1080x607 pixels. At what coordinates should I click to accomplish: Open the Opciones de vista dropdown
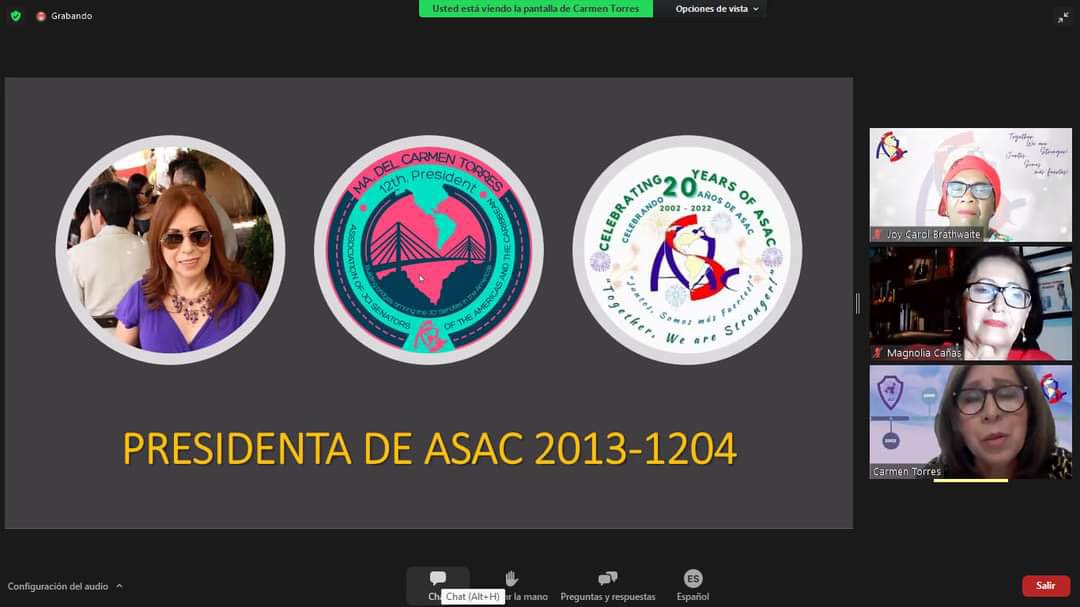712,8
